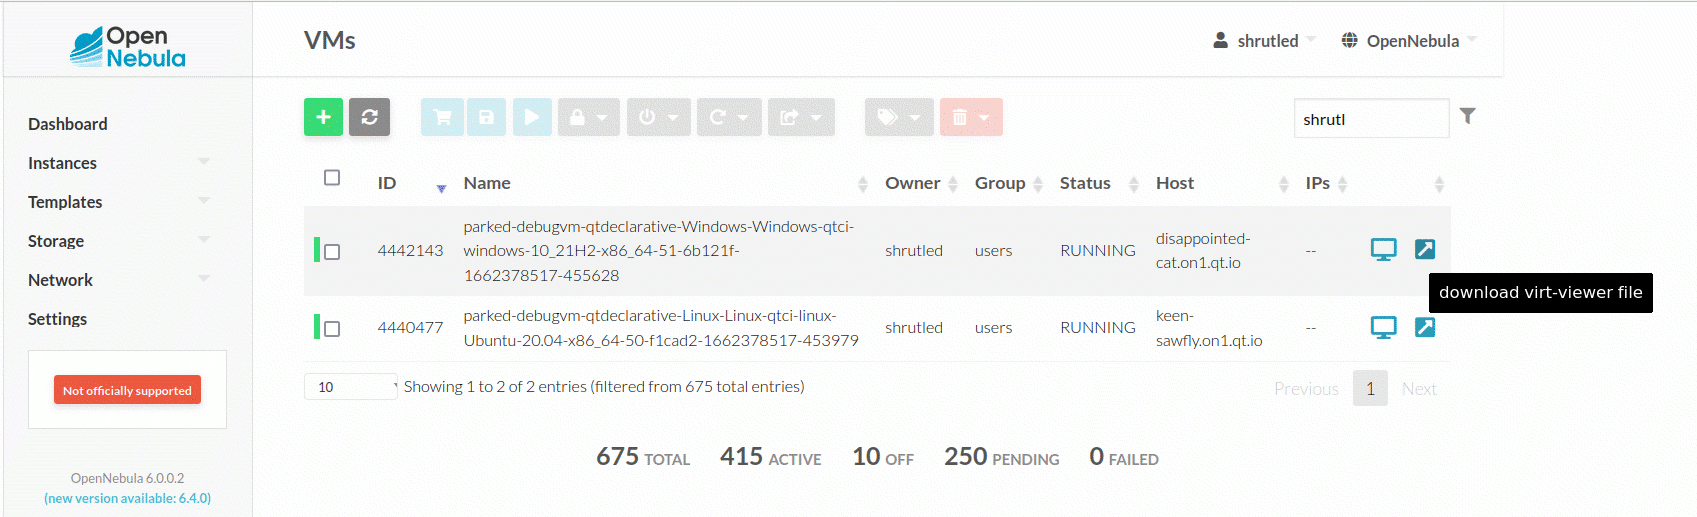Click the new version available 6.4.0 link
Image resolution: width=1697 pixels, height=517 pixels.
point(127,498)
